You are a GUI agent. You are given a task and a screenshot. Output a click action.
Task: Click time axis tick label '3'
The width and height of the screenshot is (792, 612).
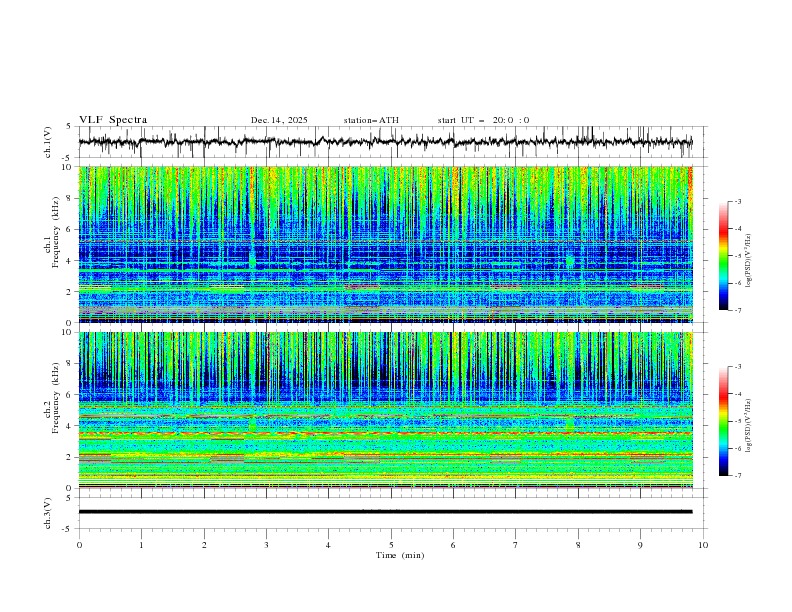click(x=267, y=545)
